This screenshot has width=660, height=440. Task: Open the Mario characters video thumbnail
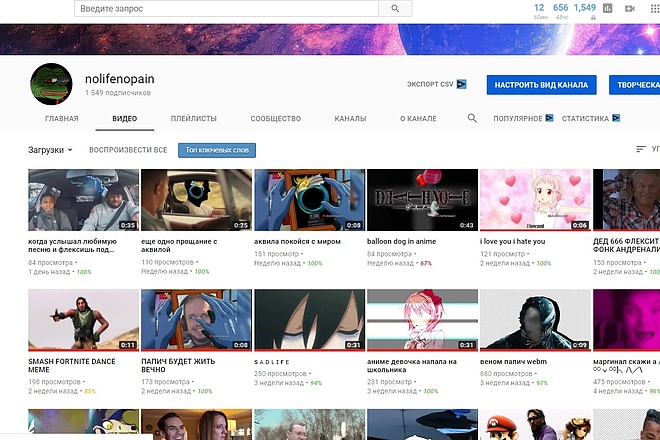pyautogui.click(x=535, y=424)
